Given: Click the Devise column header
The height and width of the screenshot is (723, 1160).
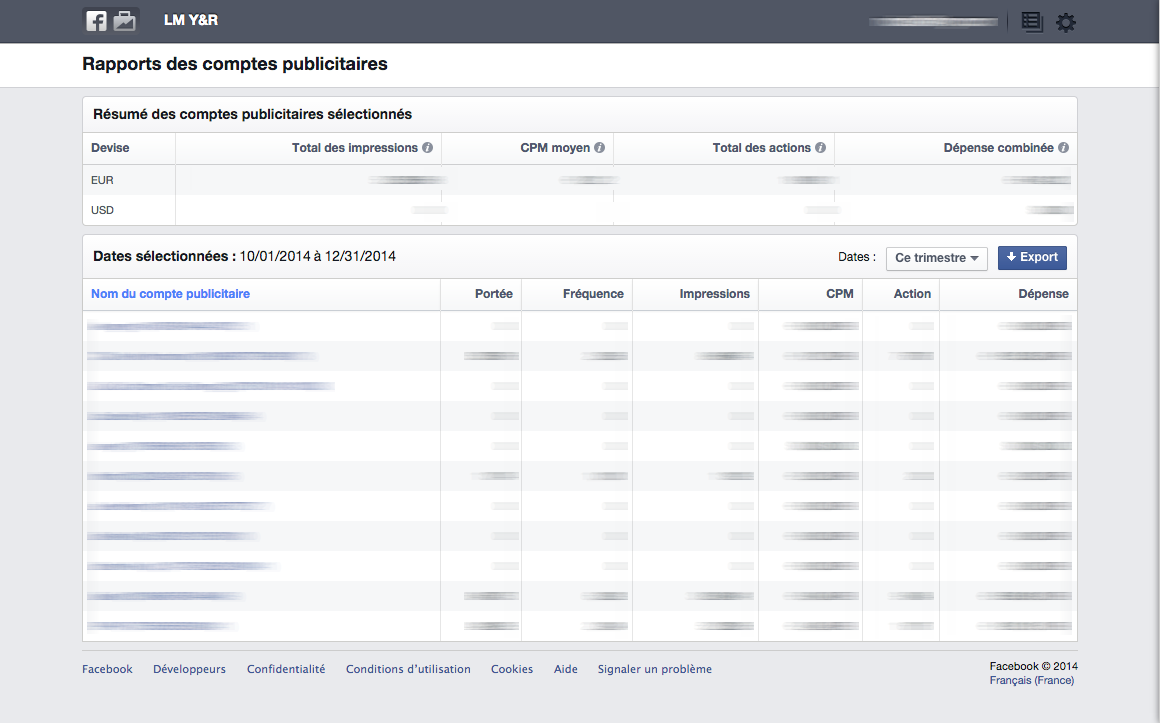Looking at the screenshot, I should tap(110, 148).
